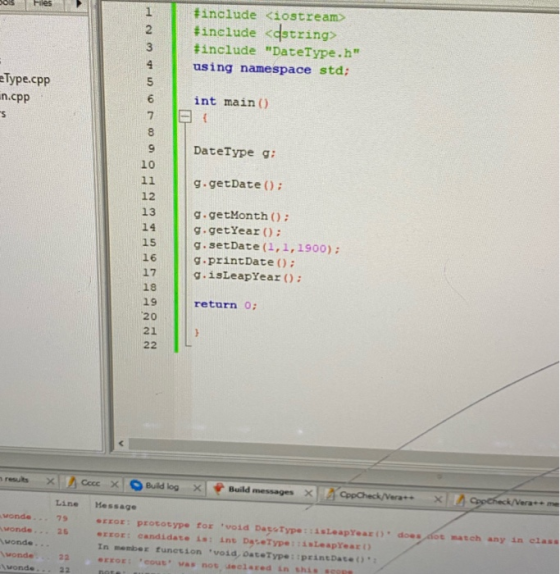Image resolution: width=560 pixels, height=574 pixels.
Task: Click line number 10 in editor gutter
Action: point(148,164)
